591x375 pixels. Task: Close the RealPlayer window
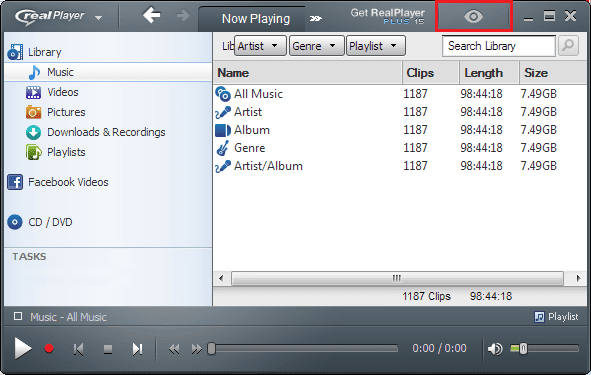pyautogui.click(x=571, y=16)
